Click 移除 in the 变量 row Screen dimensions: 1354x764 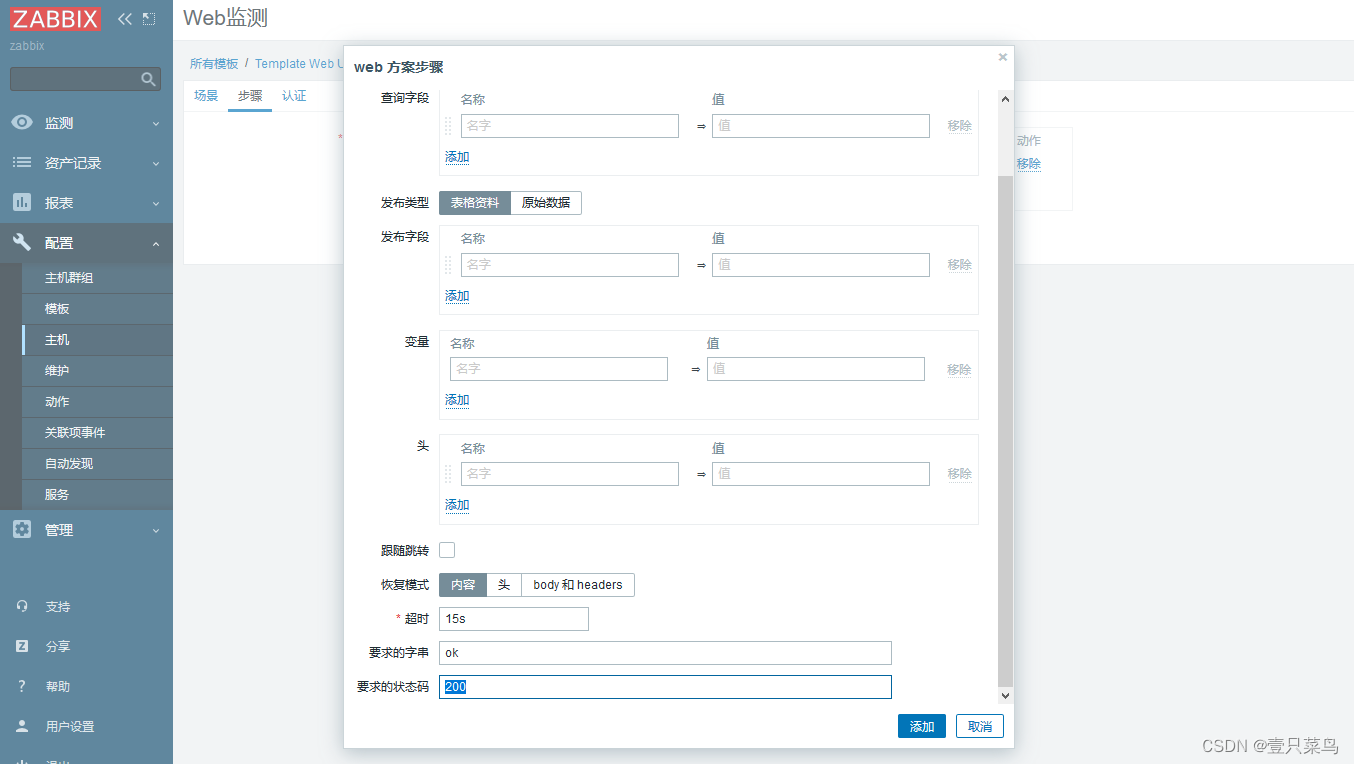(x=959, y=370)
